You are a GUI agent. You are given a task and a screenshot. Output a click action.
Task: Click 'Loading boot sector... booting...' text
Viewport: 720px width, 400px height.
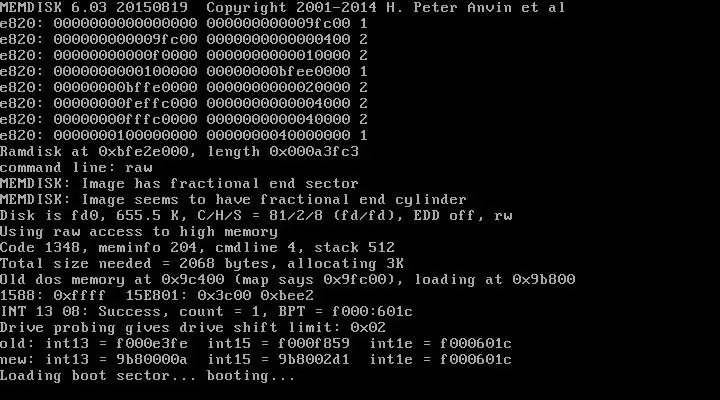(148, 376)
